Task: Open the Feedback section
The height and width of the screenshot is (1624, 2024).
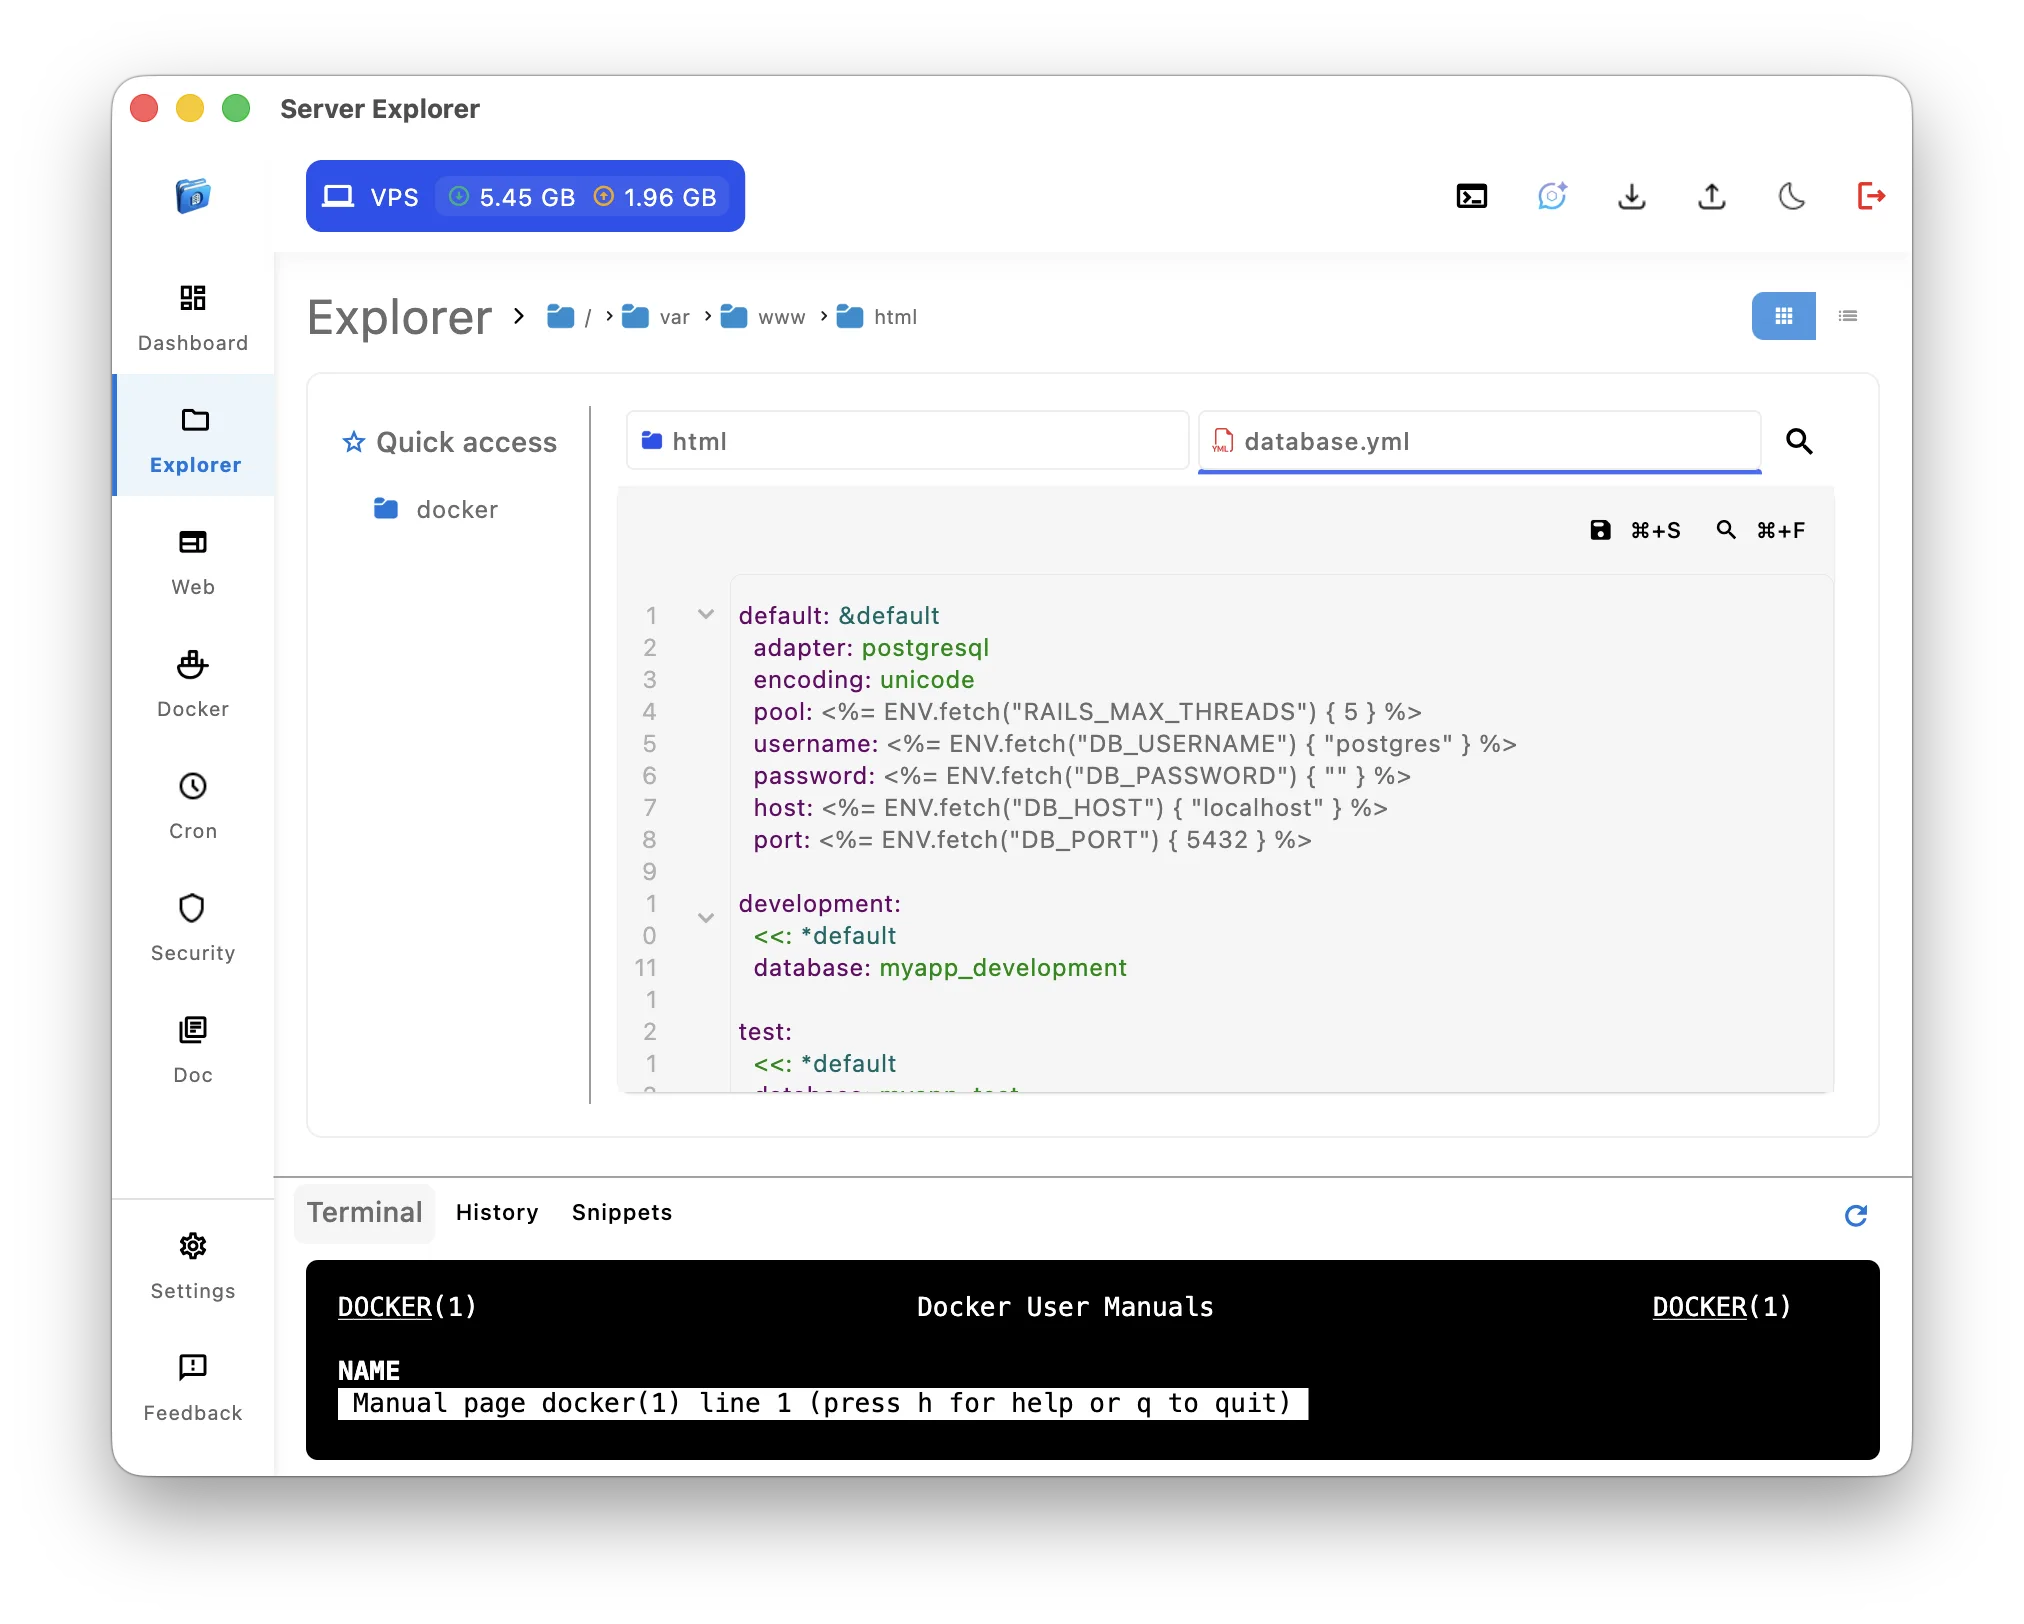Action: [x=192, y=1389]
